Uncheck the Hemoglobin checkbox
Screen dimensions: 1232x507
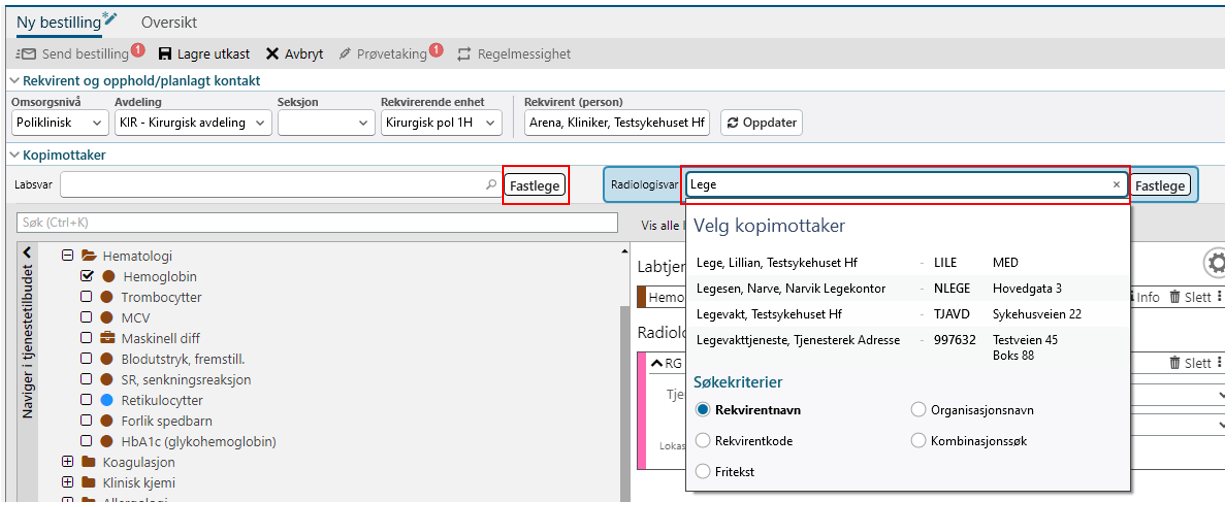click(x=87, y=277)
